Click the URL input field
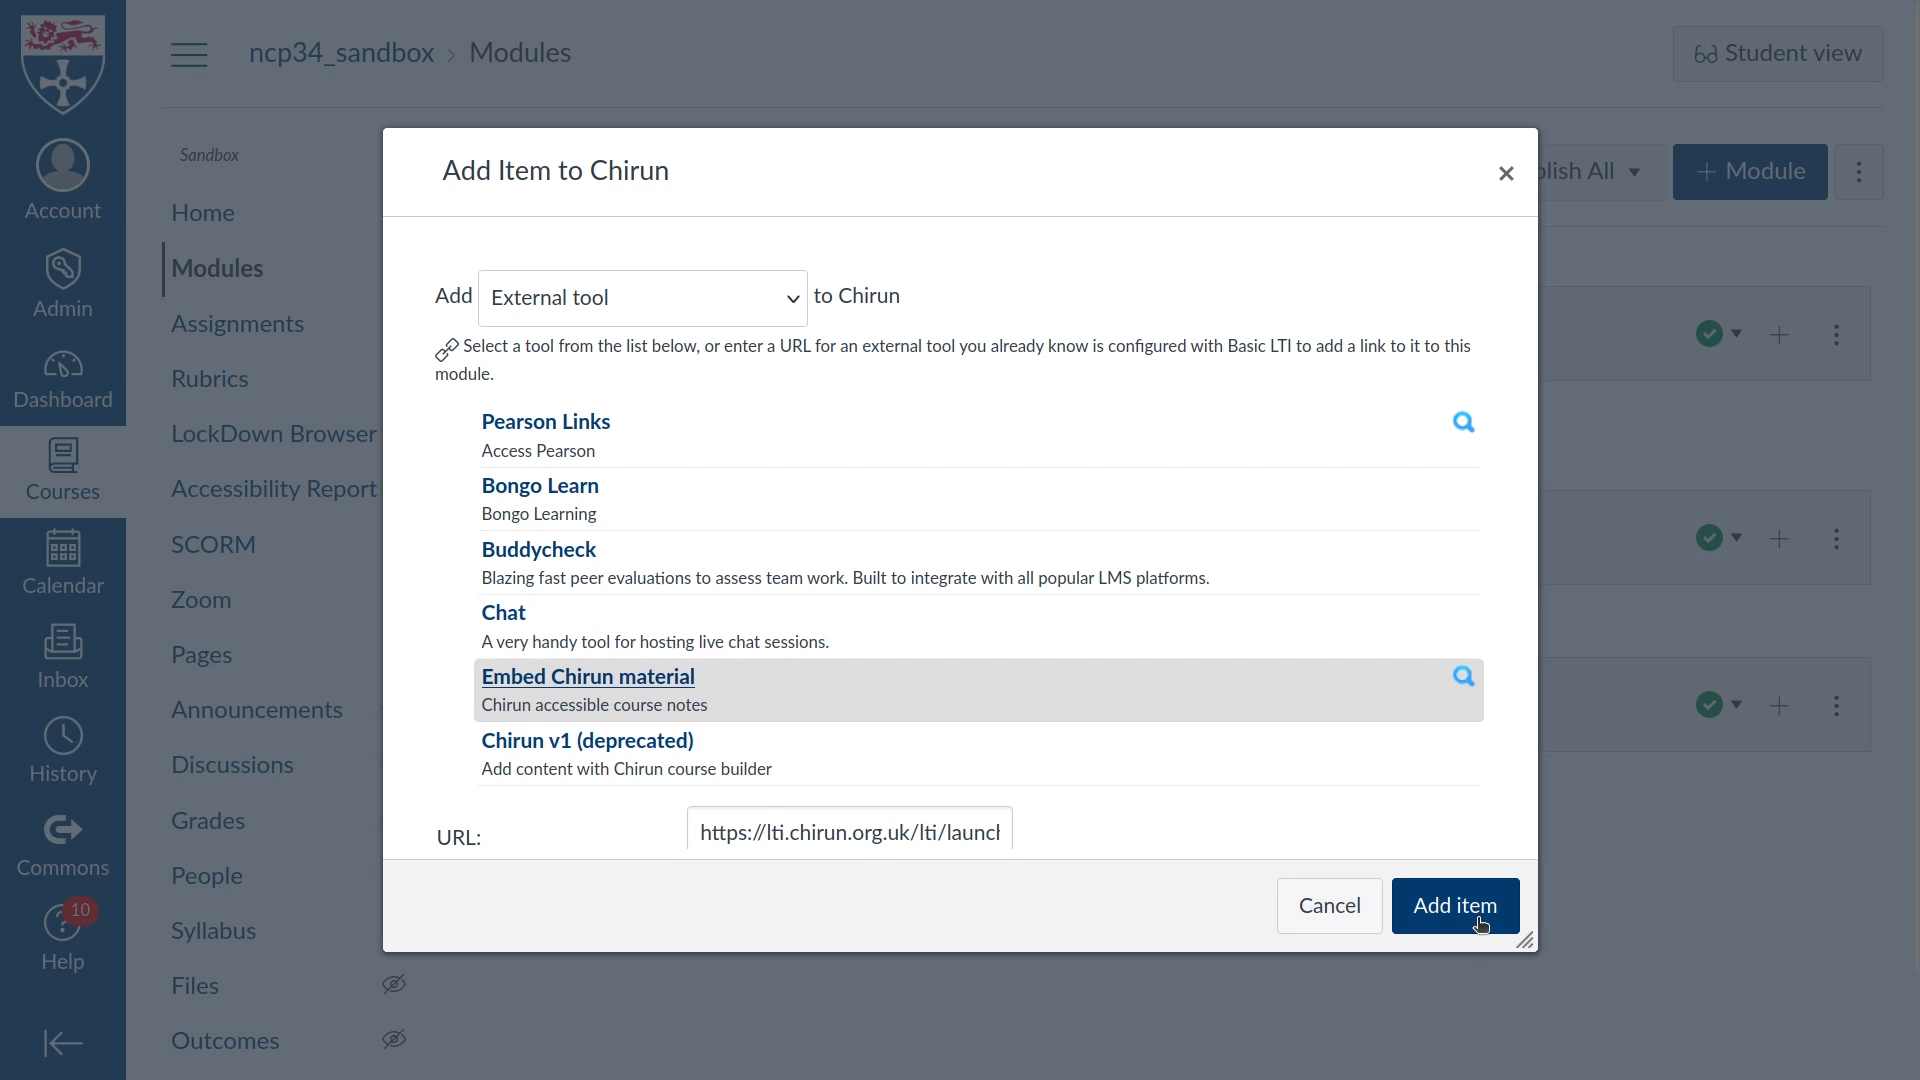The height and width of the screenshot is (1080, 1920). (x=849, y=831)
